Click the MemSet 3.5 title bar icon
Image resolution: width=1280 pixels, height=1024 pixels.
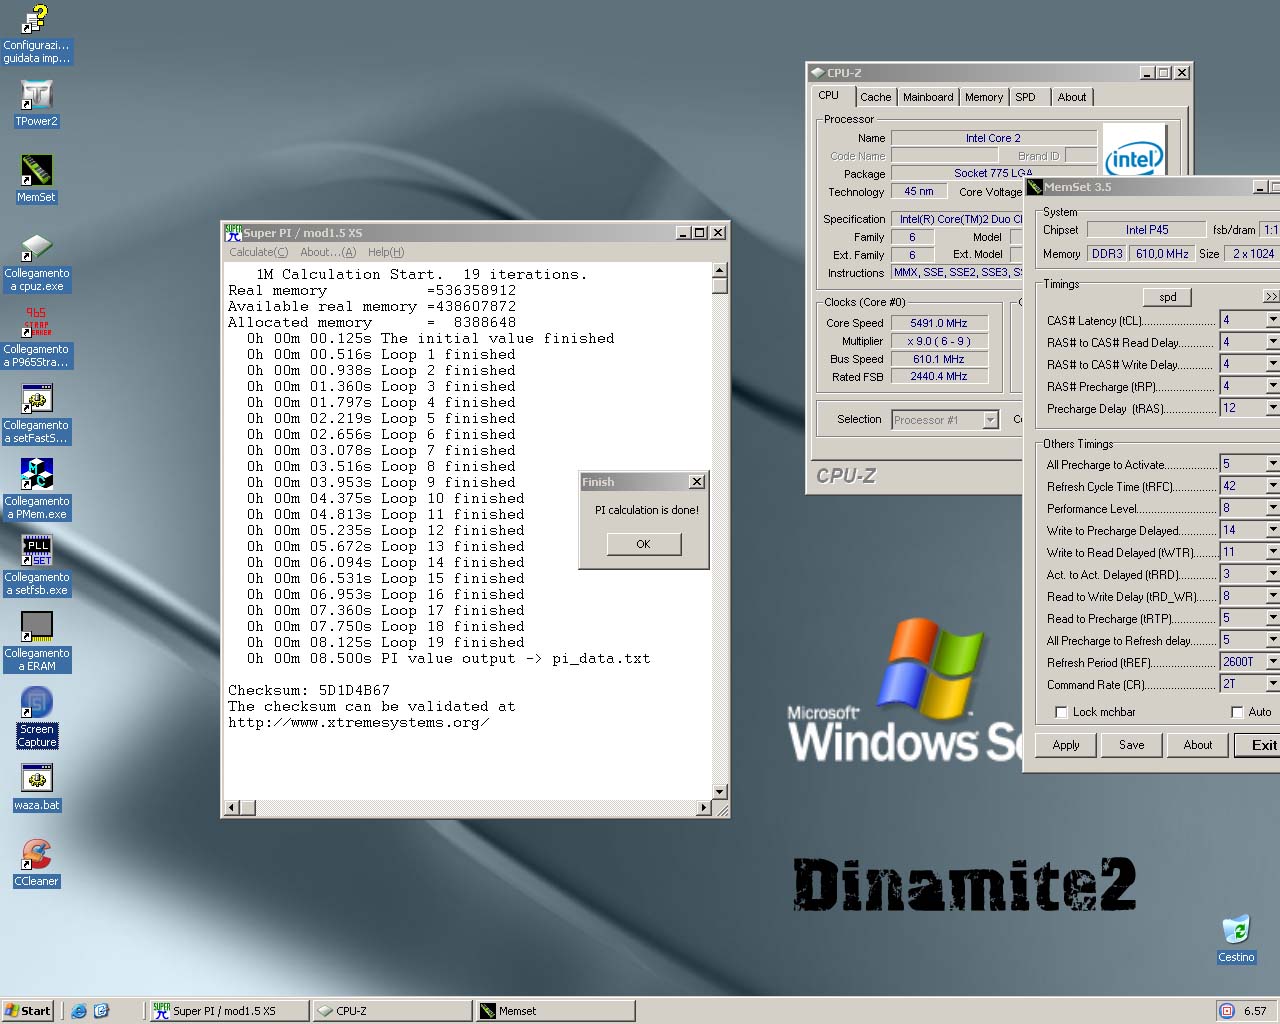point(1034,187)
